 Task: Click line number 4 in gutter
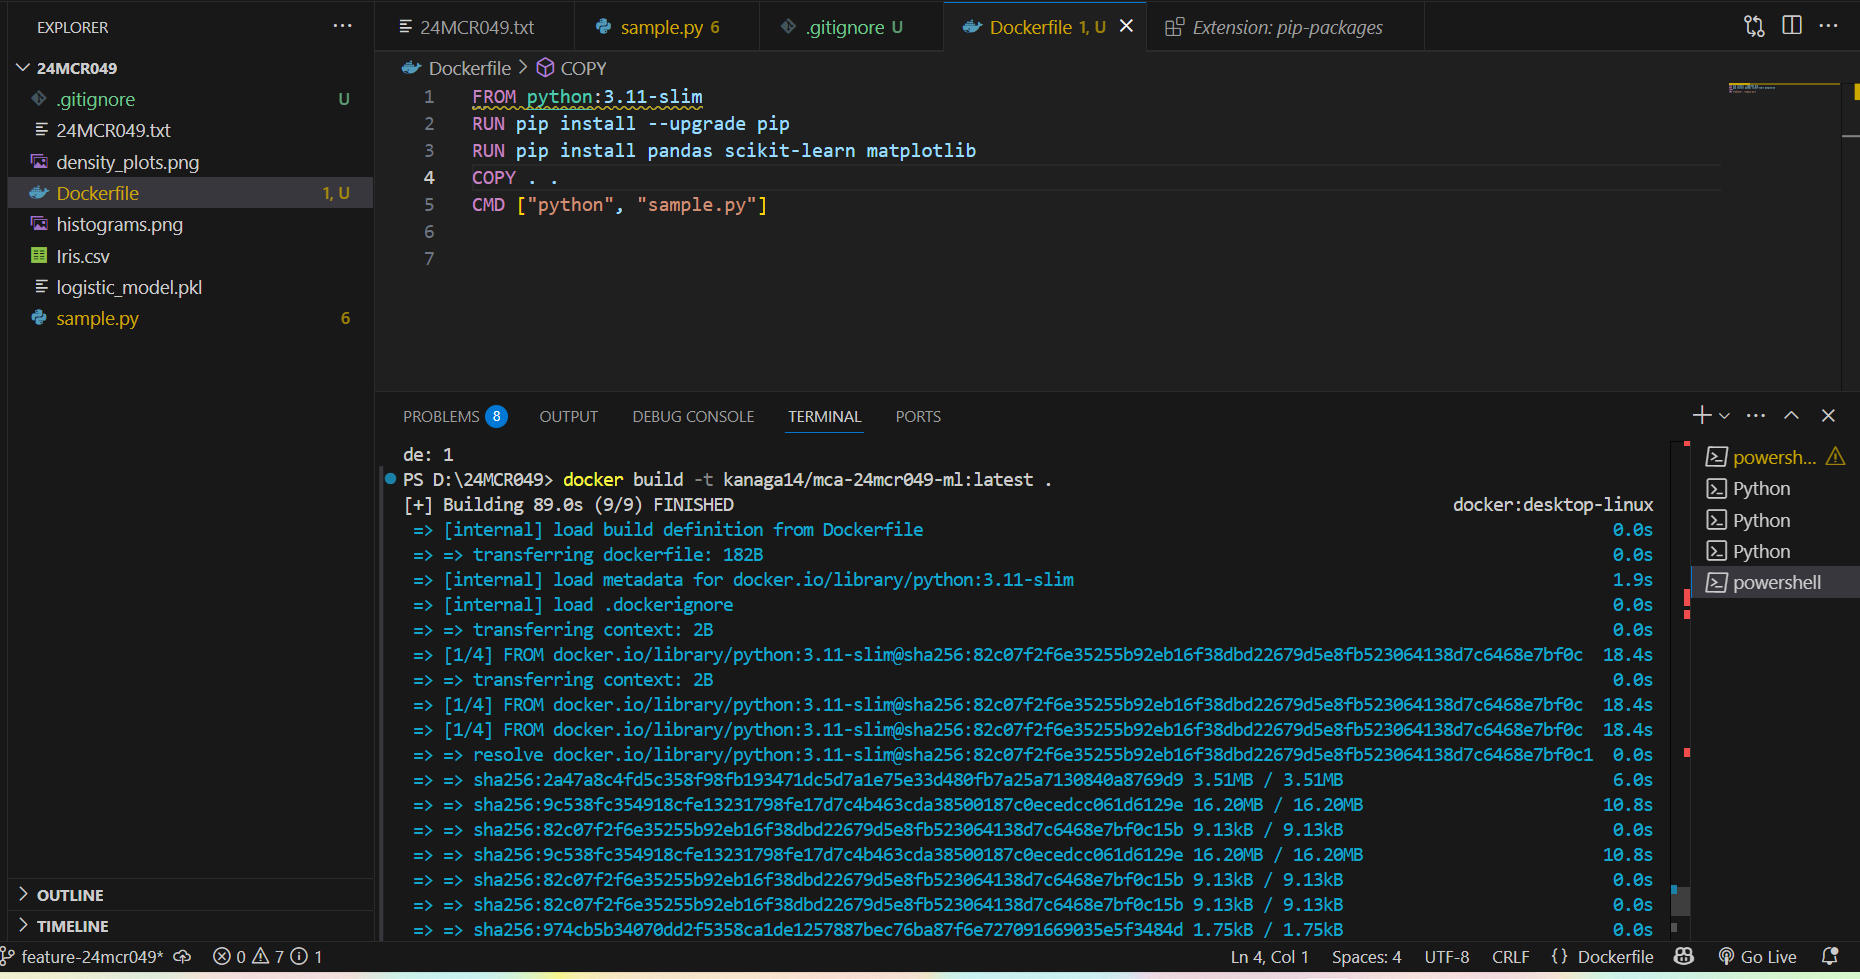(429, 177)
